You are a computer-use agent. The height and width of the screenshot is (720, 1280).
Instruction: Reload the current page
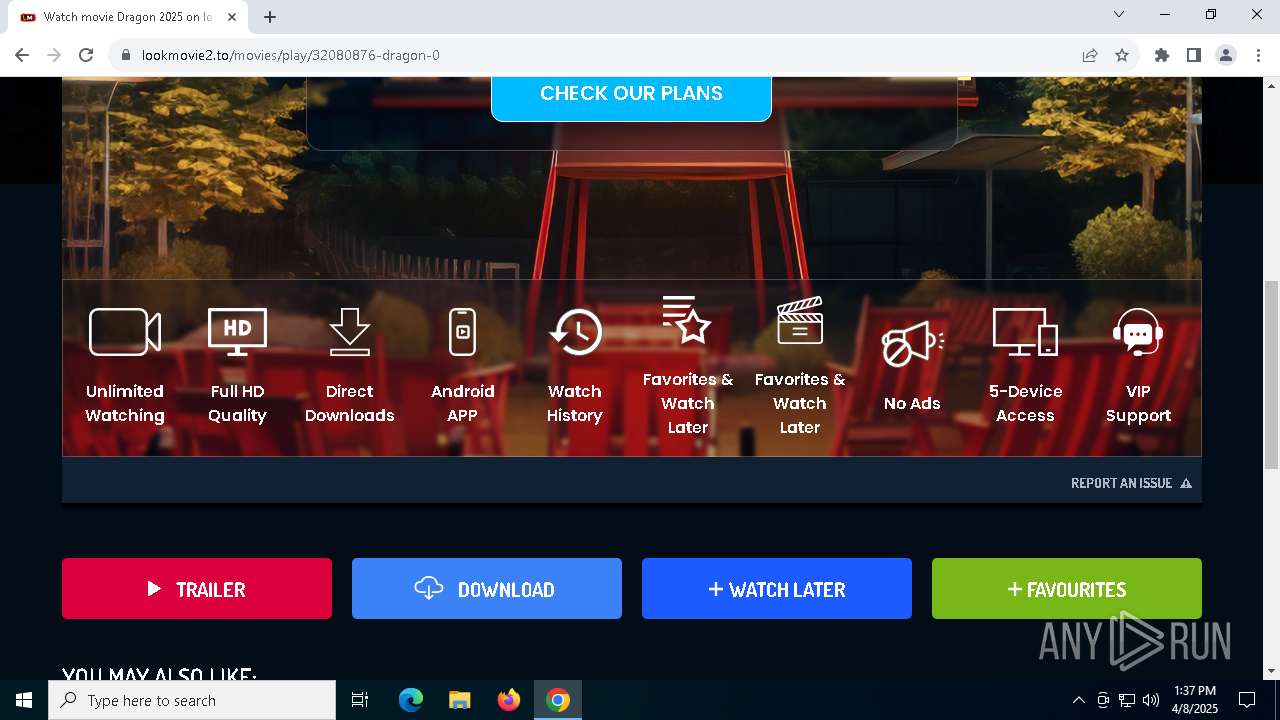(x=86, y=55)
